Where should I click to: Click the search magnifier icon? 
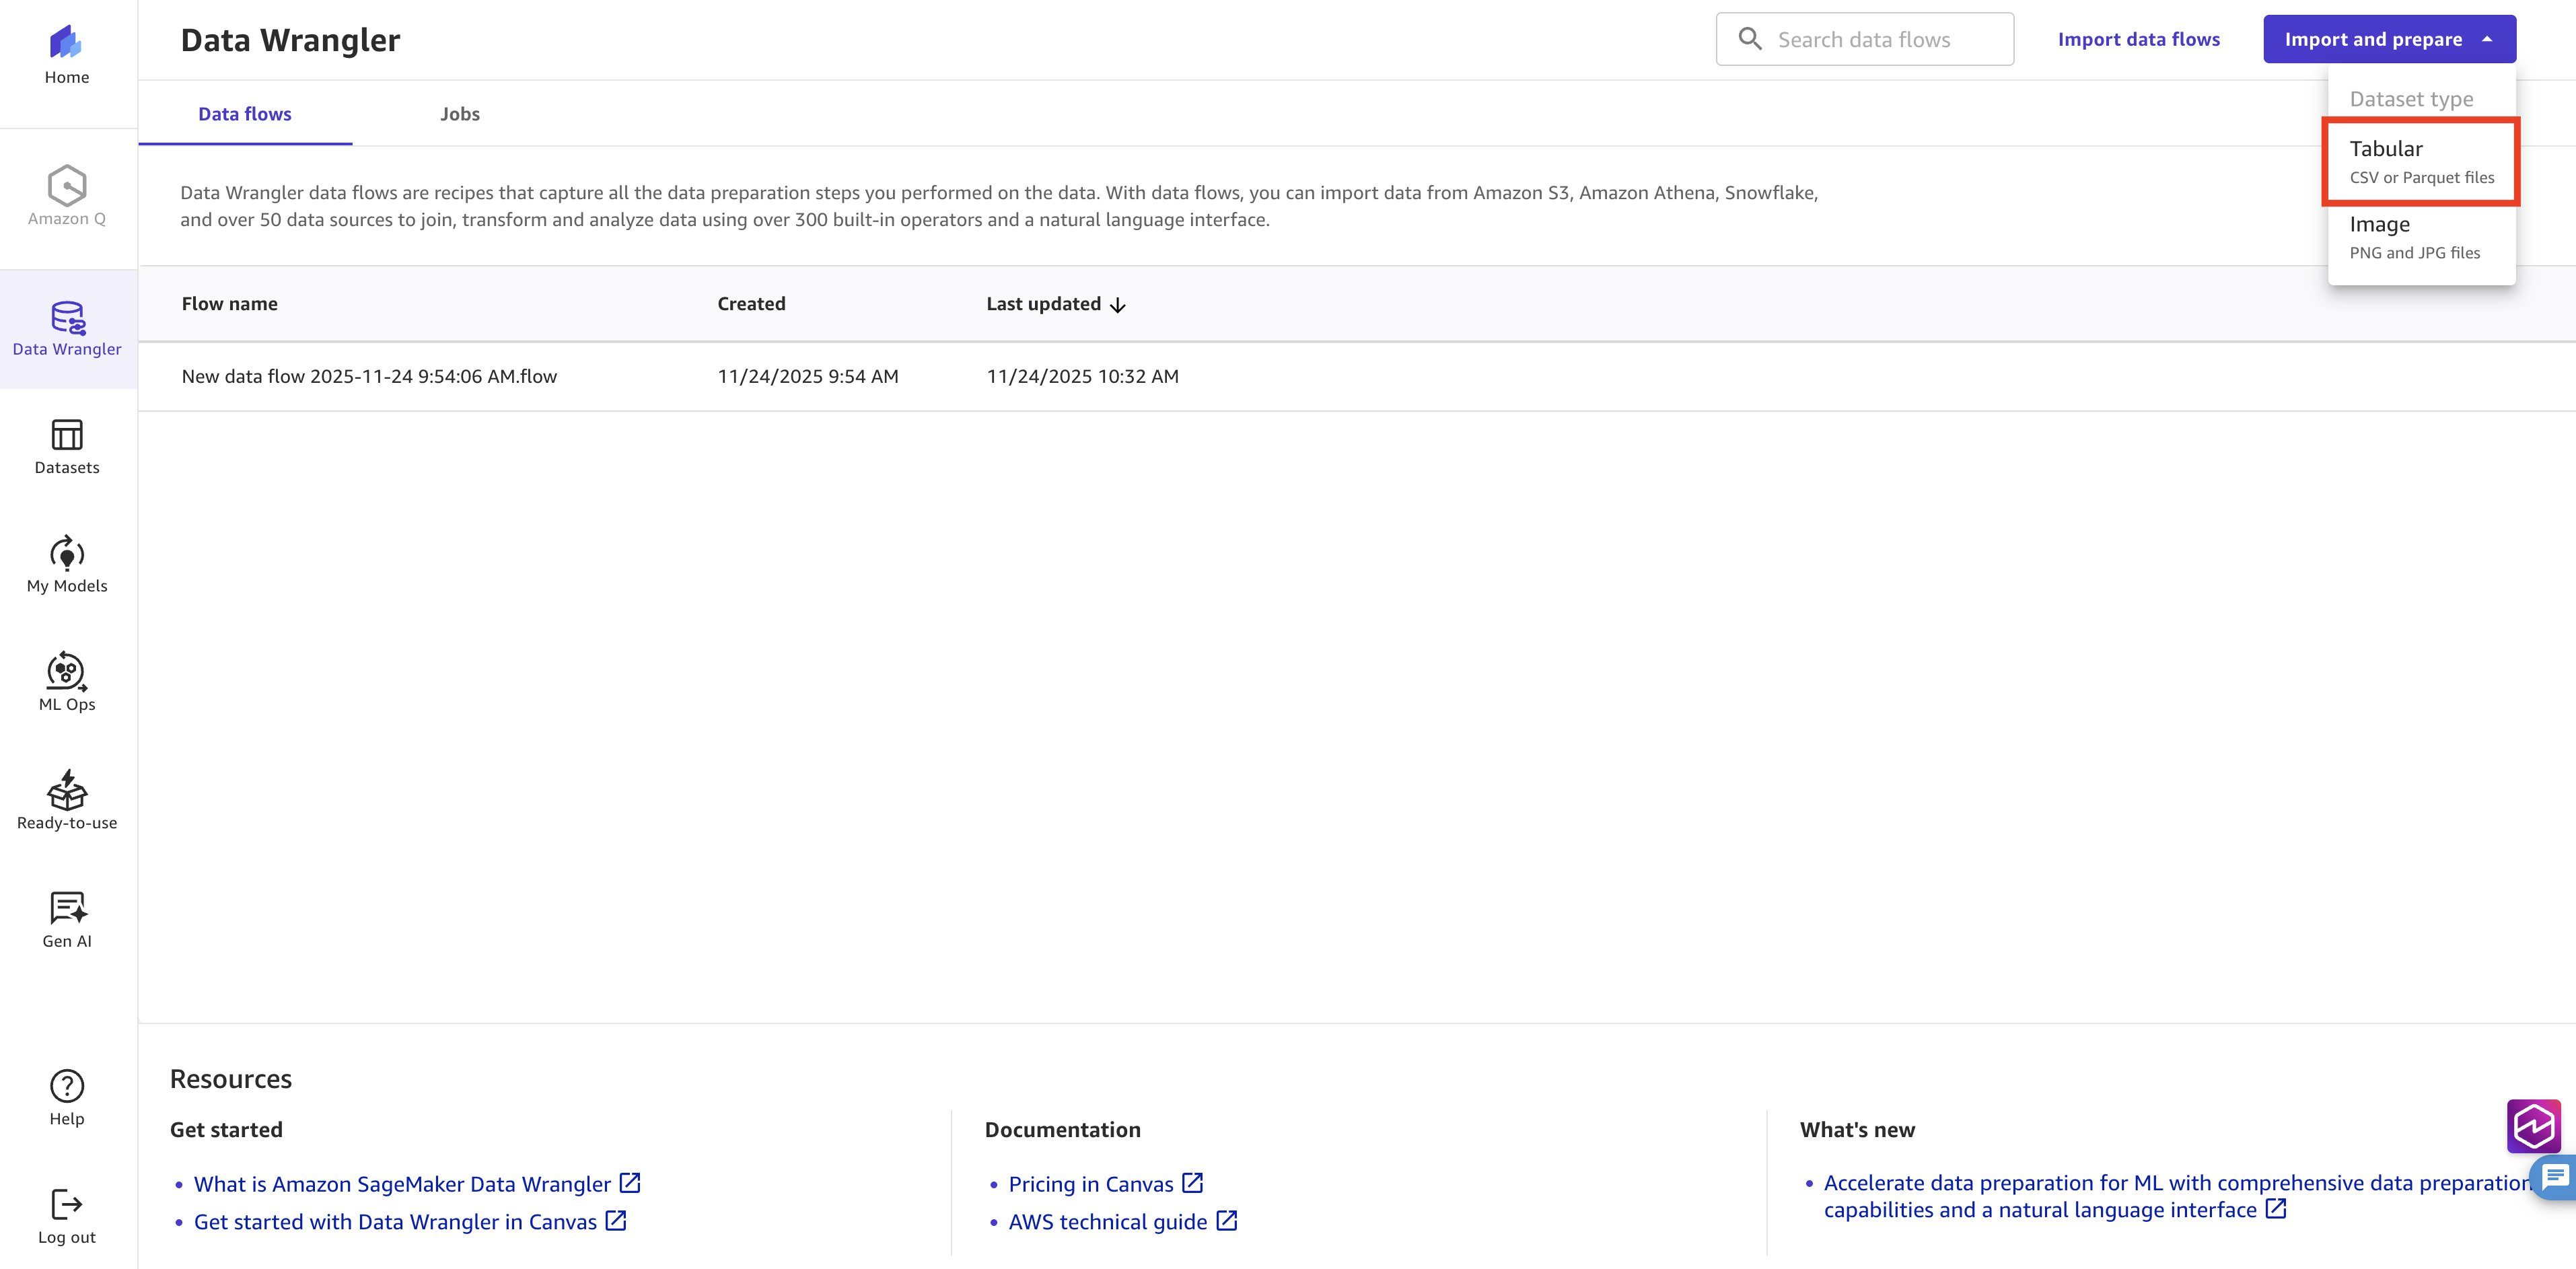coord(1750,39)
